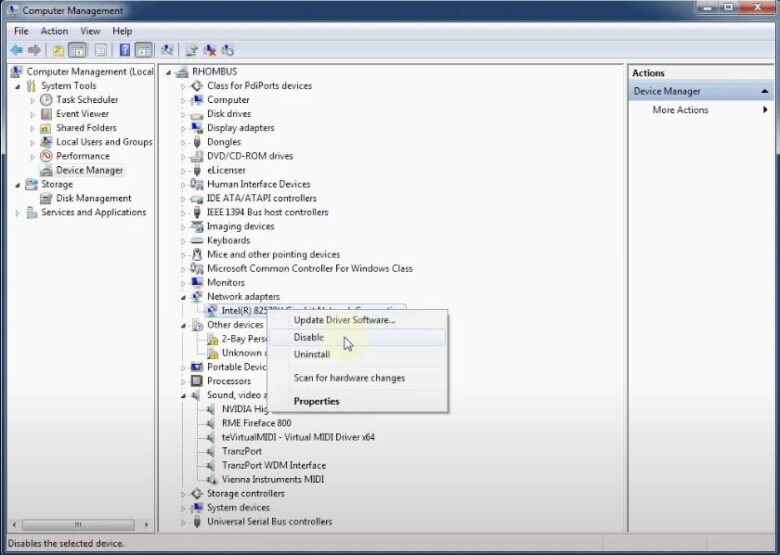The width and height of the screenshot is (780, 555).
Task: Click the Processors category icon
Action: coord(197,381)
